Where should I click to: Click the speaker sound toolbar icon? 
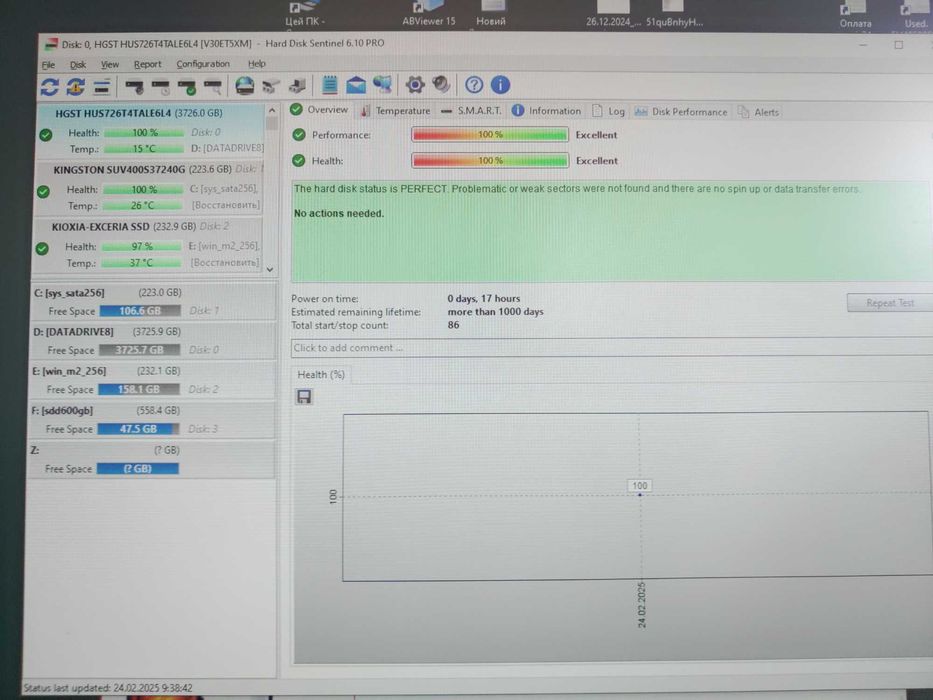[441, 84]
